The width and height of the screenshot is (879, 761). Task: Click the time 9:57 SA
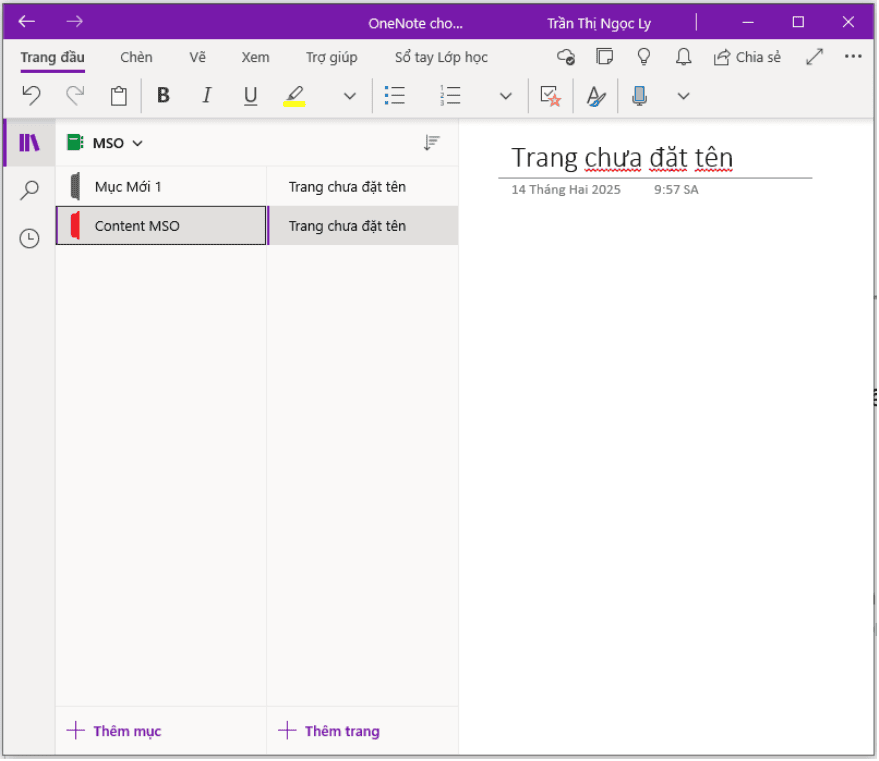[676, 190]
